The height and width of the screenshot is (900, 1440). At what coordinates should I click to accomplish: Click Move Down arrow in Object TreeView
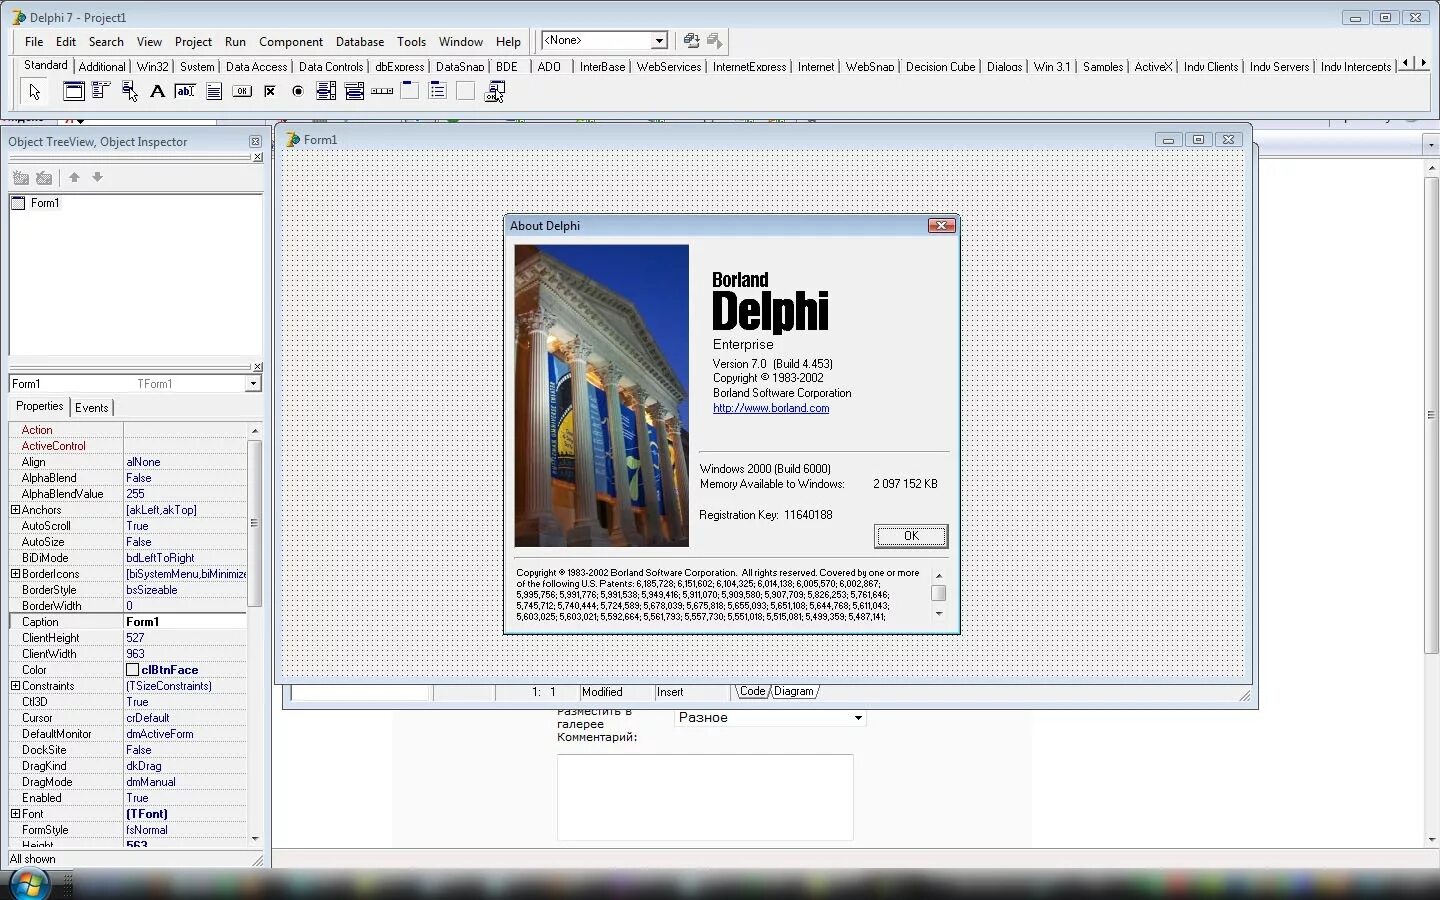[97, 177]
